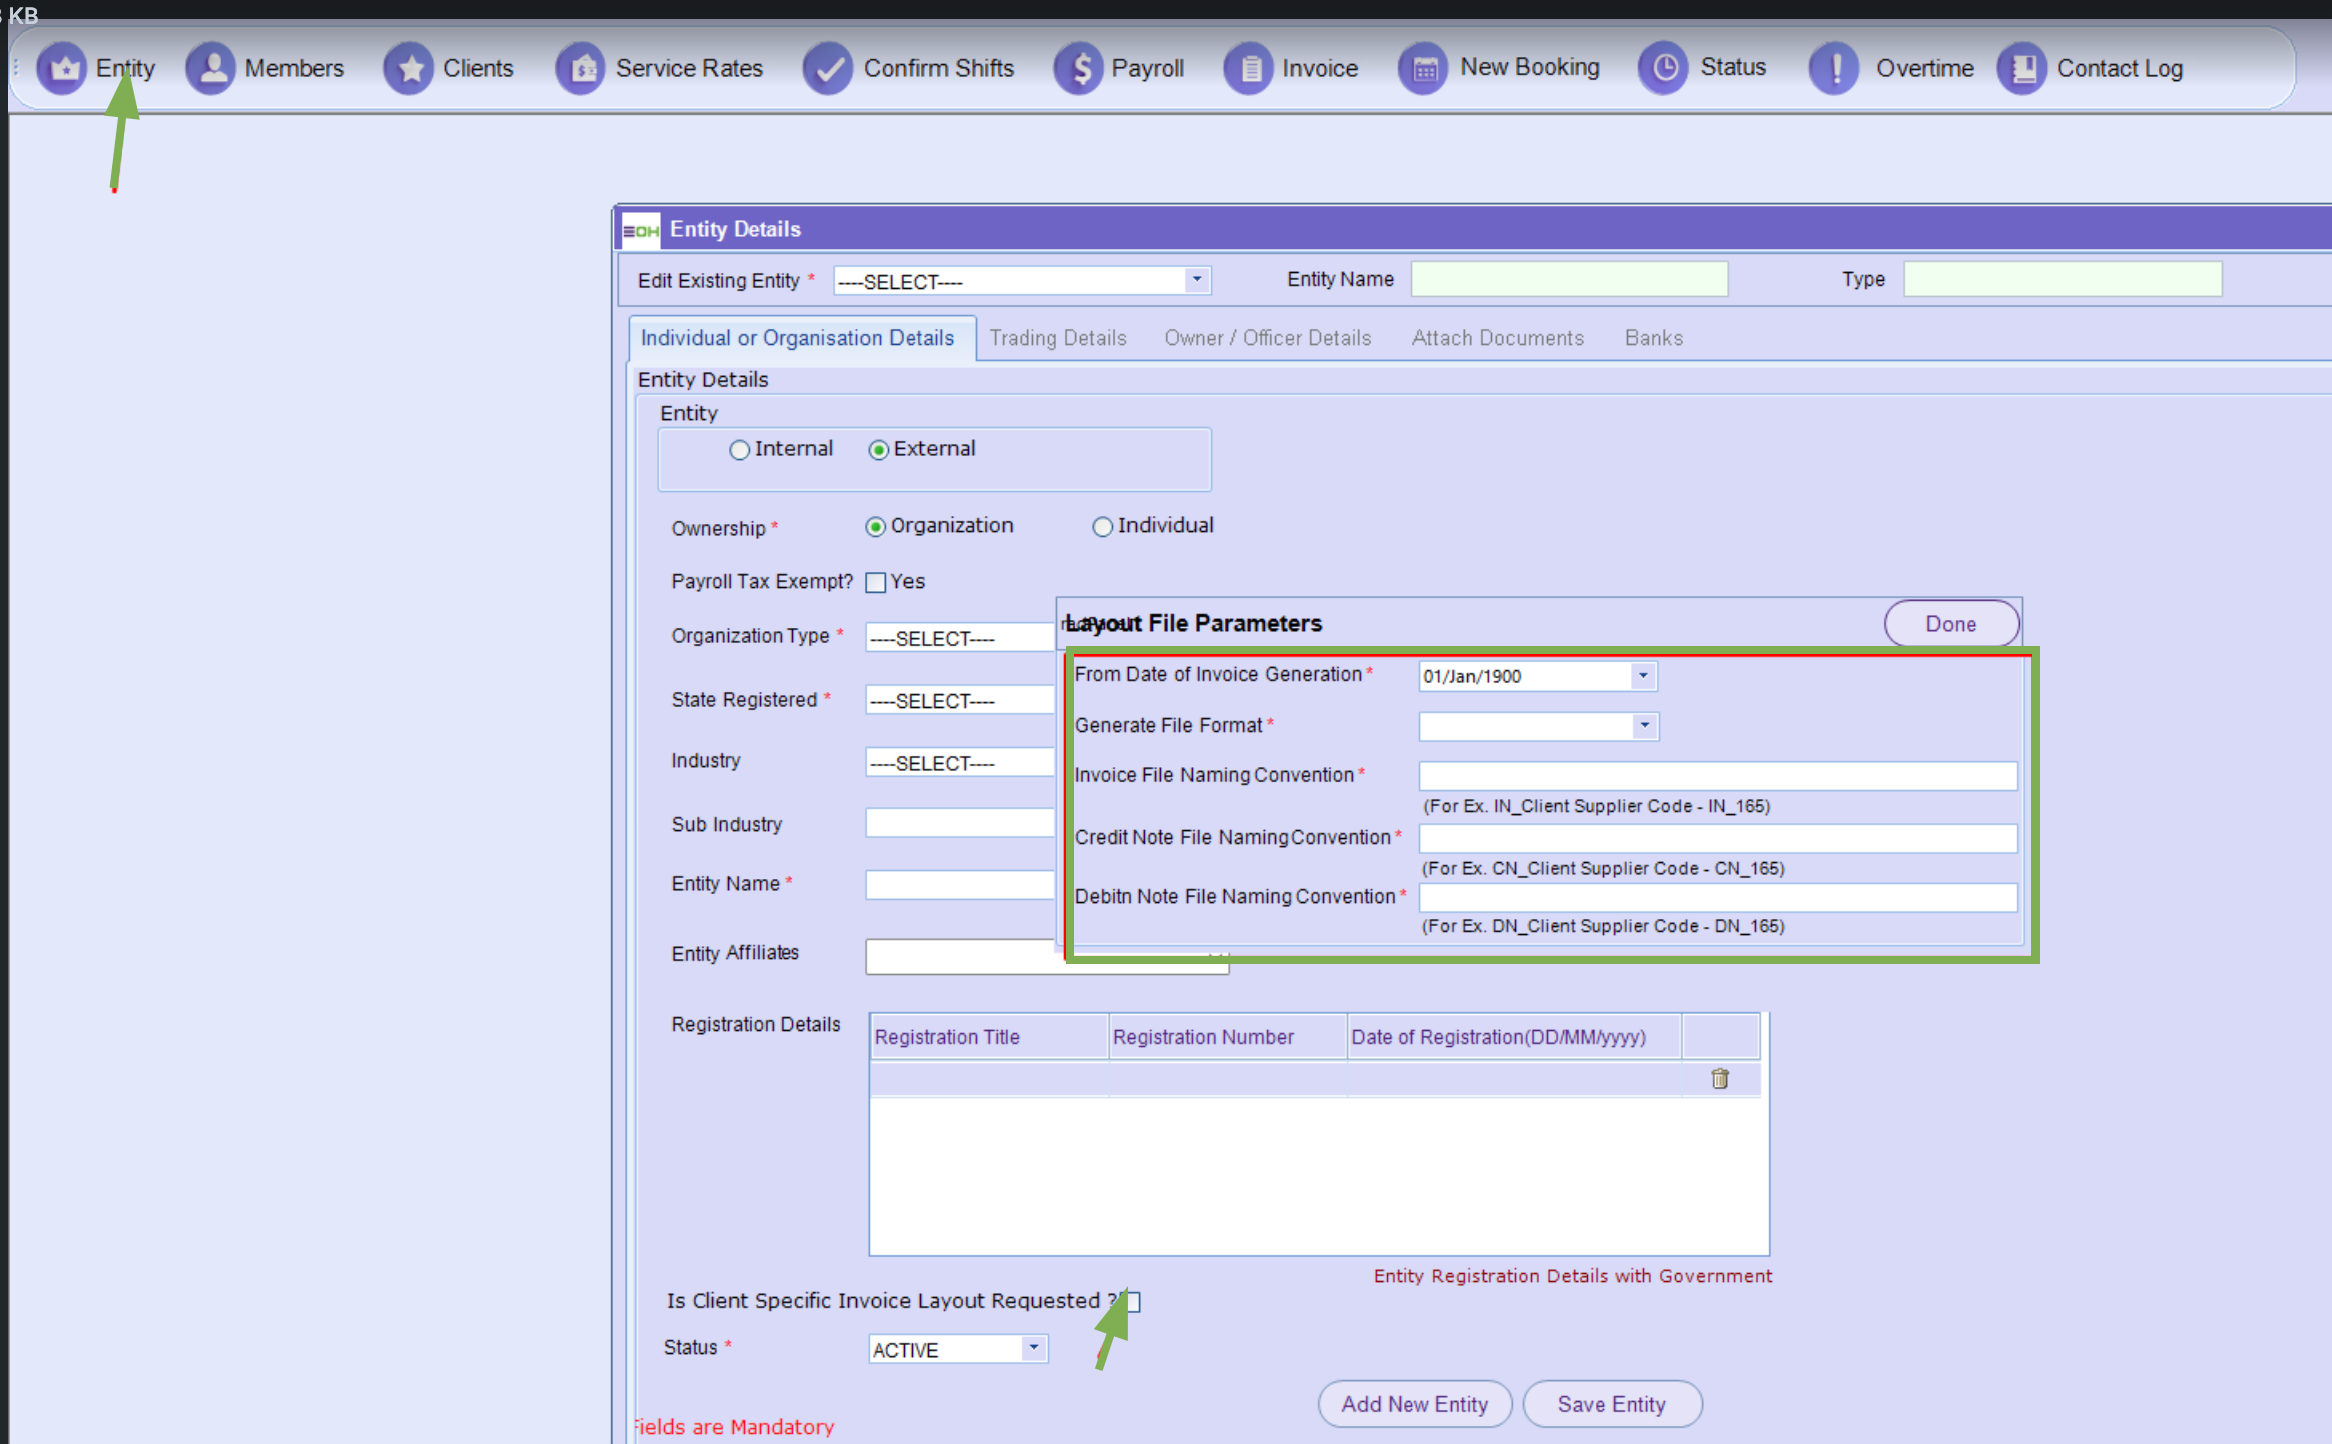Expand the Status ACTIVE dropdown

(x=1034, y=1348)
